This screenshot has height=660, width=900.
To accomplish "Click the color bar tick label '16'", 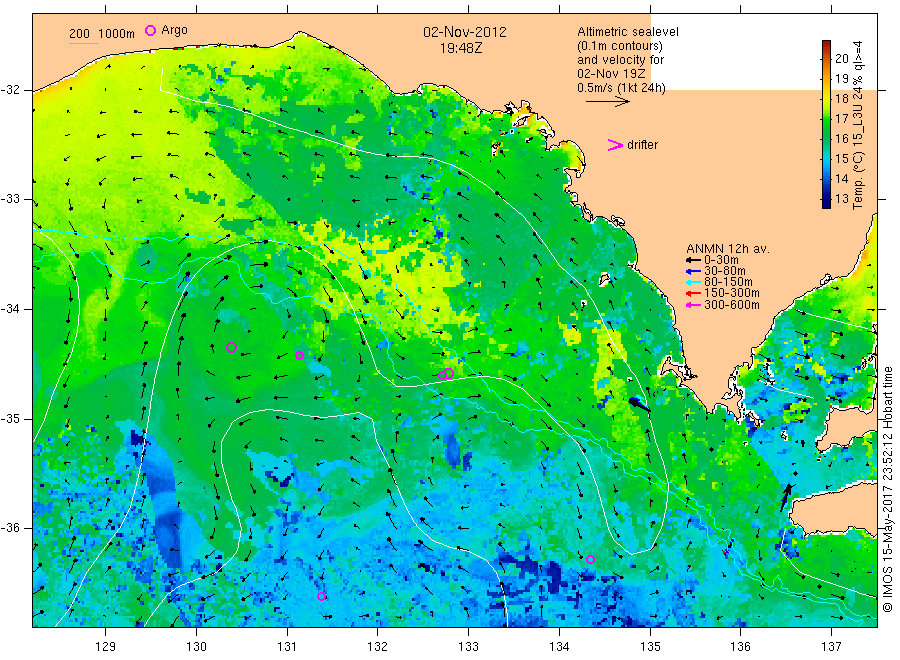I will pyautogui.click(x=841, y=138).
